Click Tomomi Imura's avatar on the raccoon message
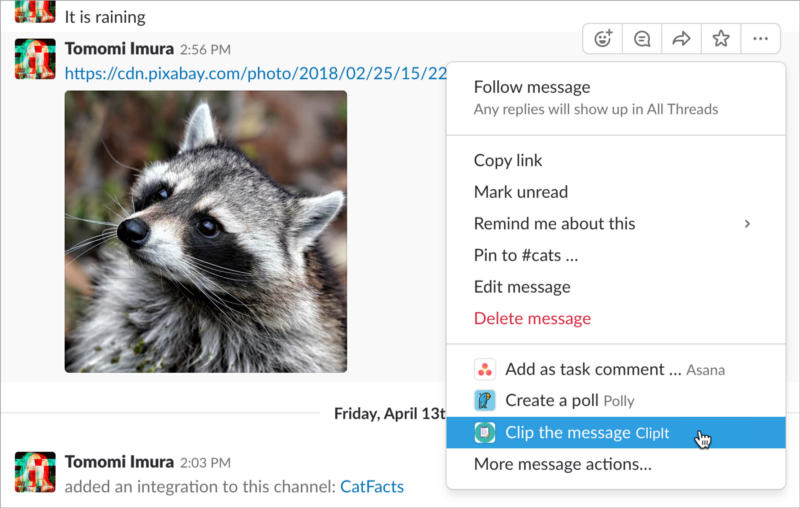The height and width of the screenshot is (508, 800). coord(35,59)
